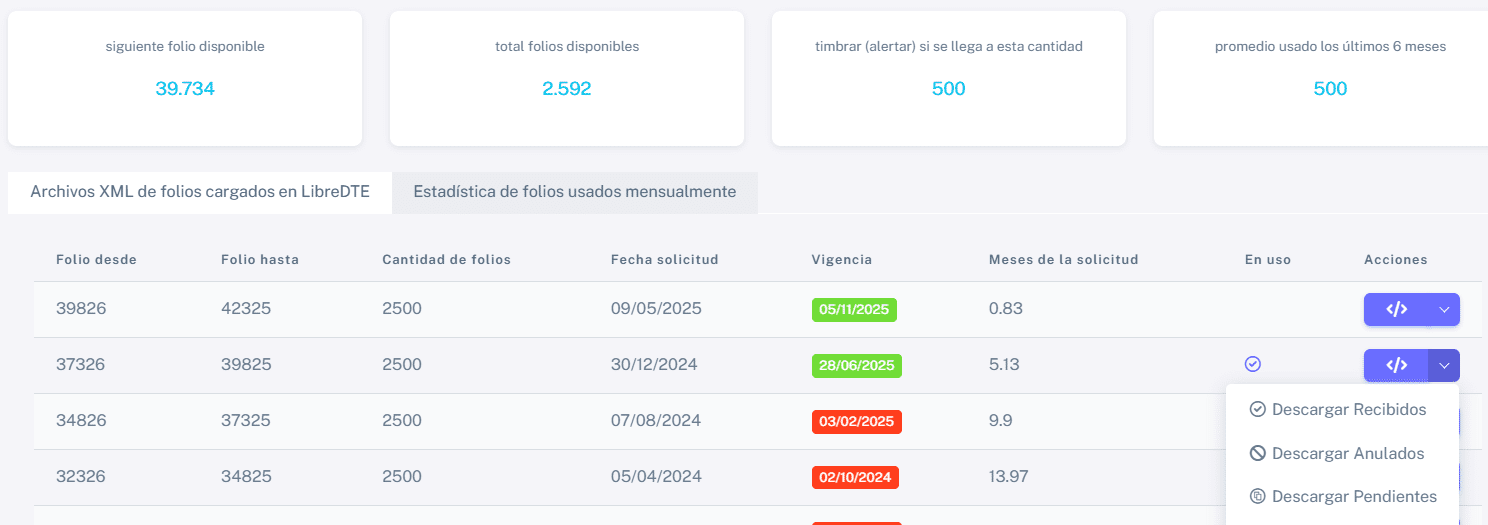Select Descargar Recibidos menu entry
The height and width of the screenshot is (525, 1488).
(1342, 409)
